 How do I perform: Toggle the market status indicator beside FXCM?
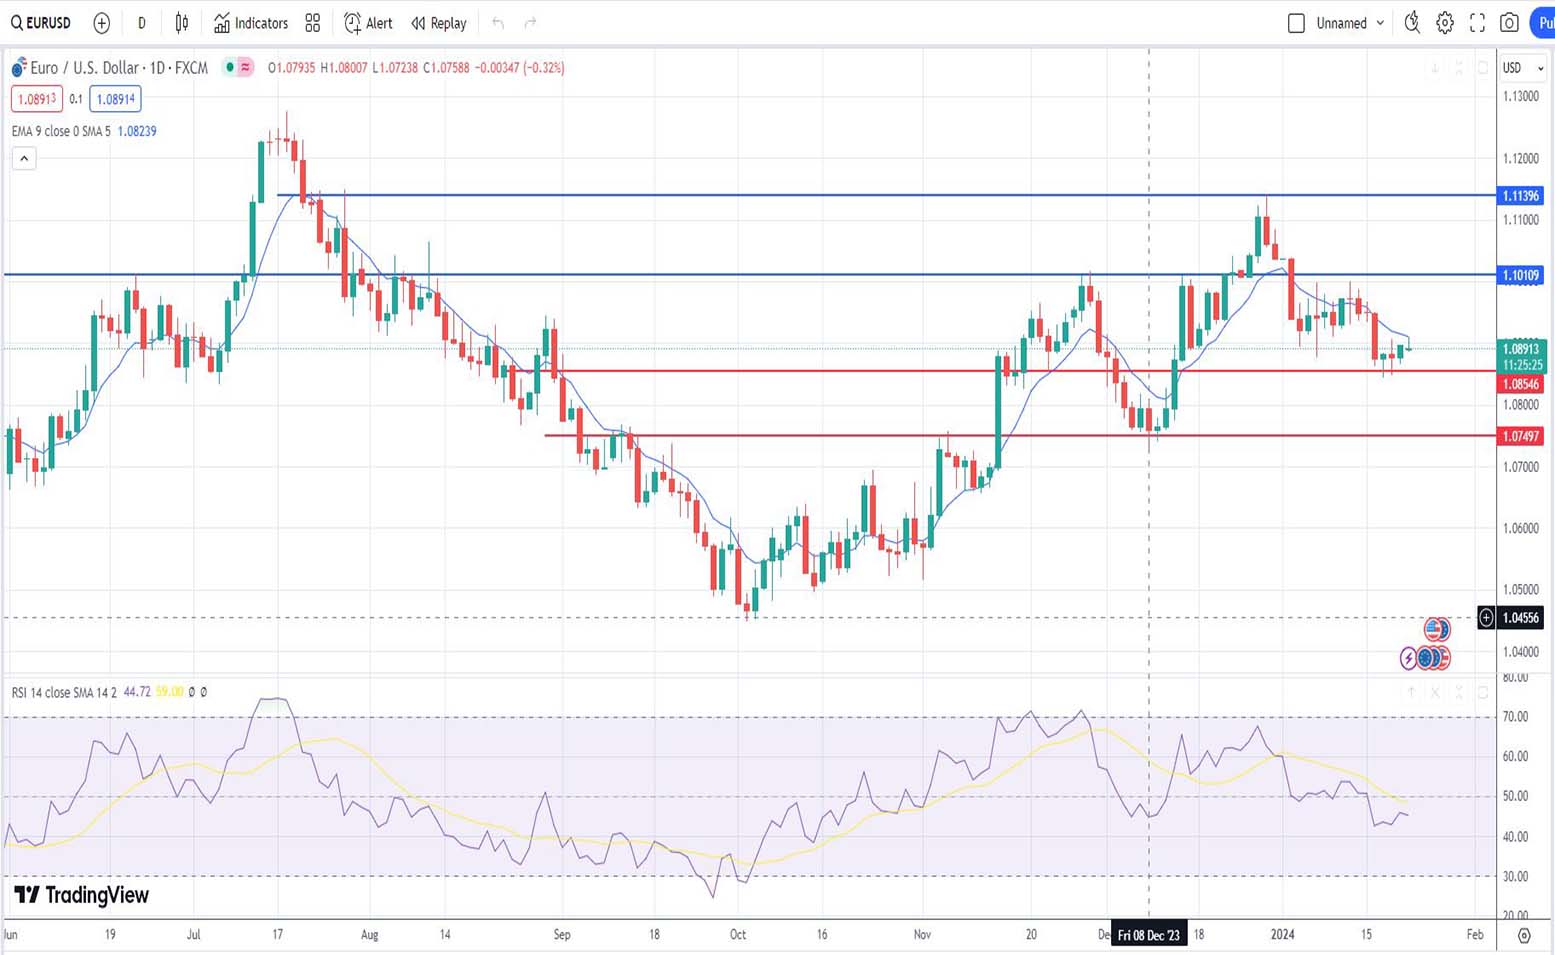(x=230, y=68)
